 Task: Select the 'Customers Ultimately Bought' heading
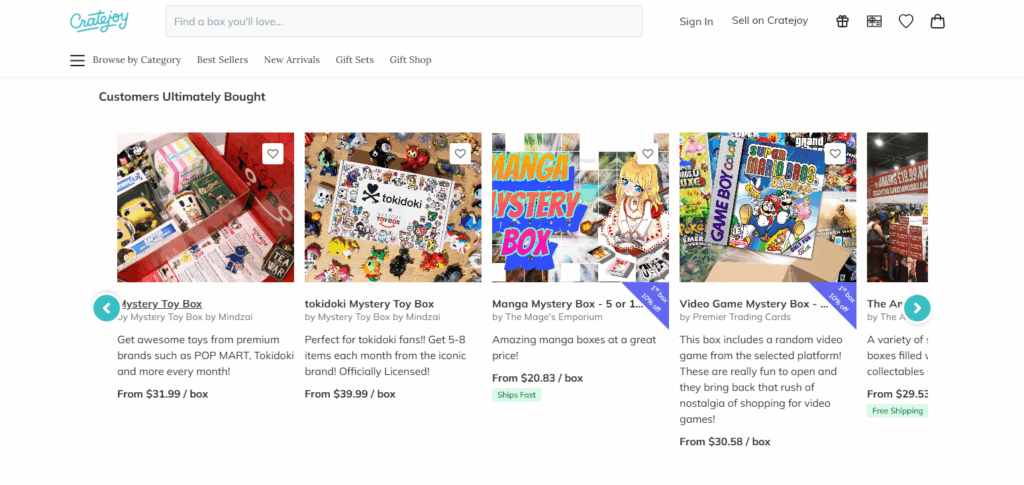[182, 97]
